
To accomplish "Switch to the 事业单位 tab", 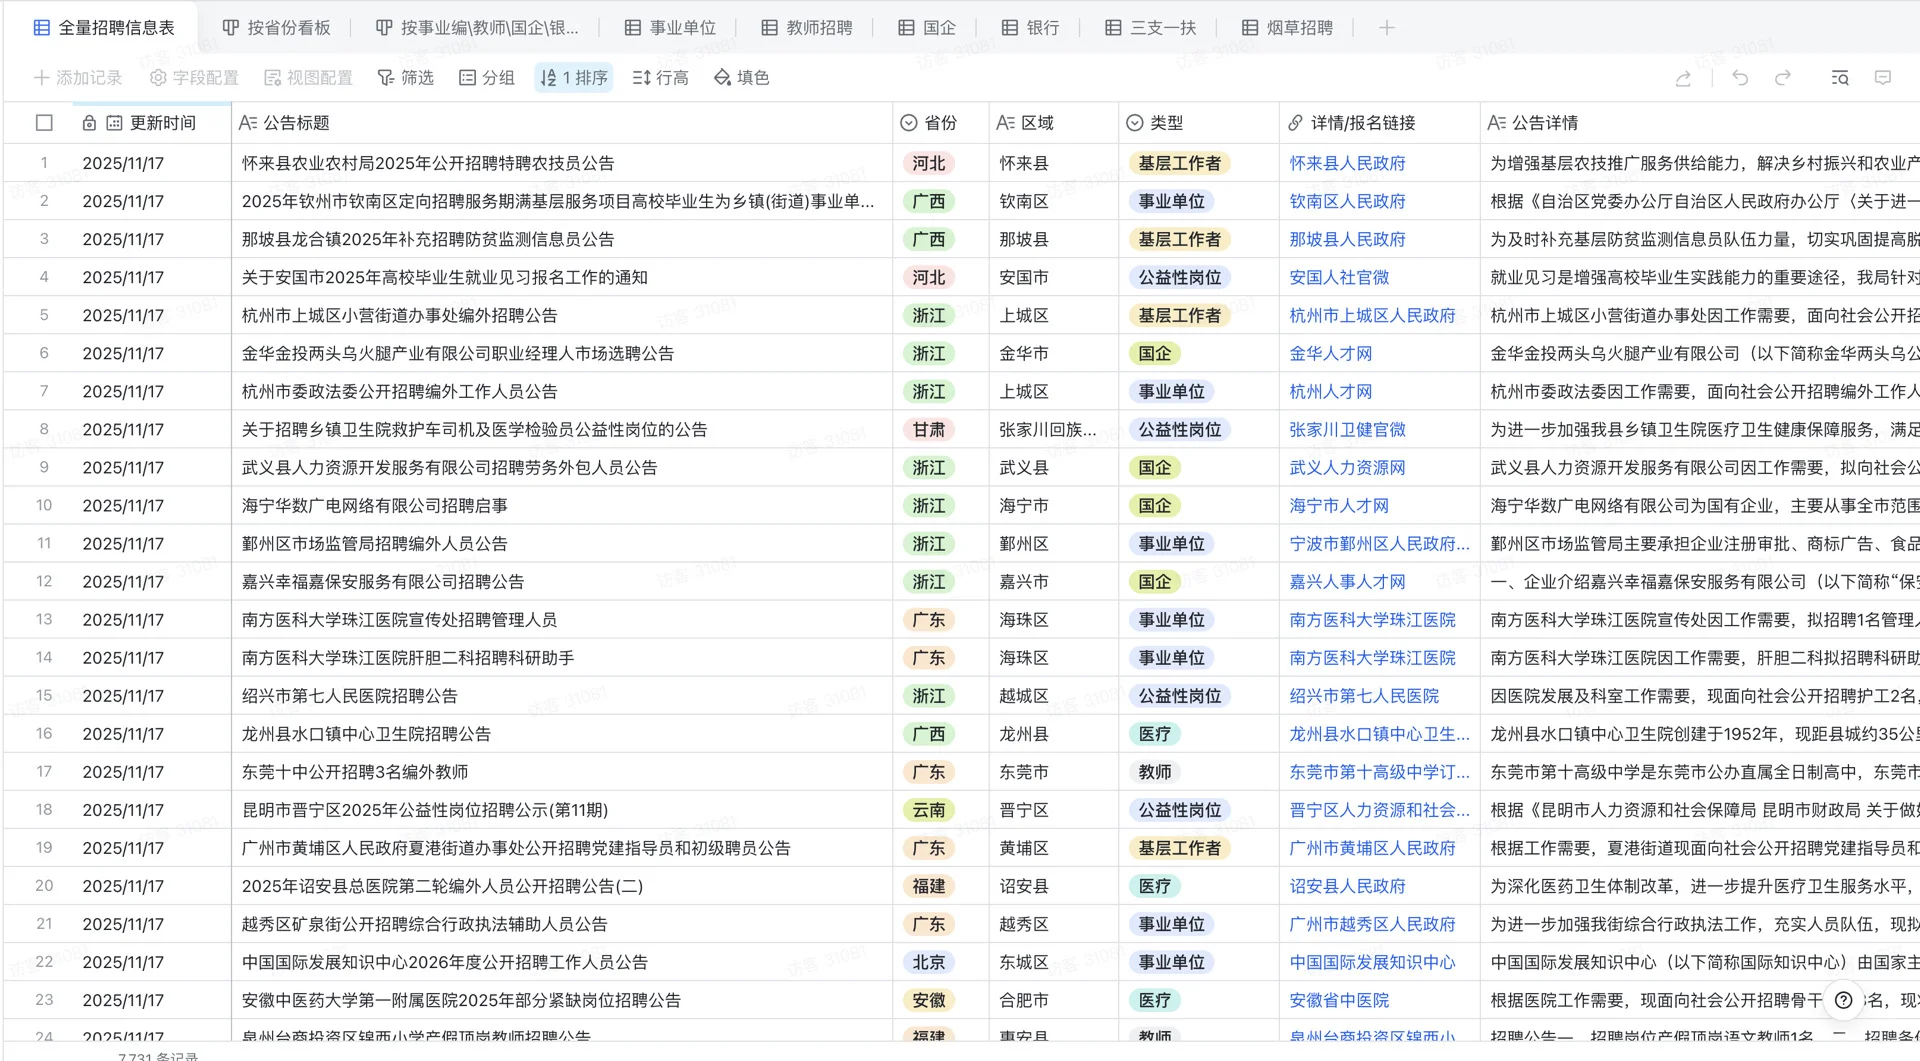I will point(668,27).
